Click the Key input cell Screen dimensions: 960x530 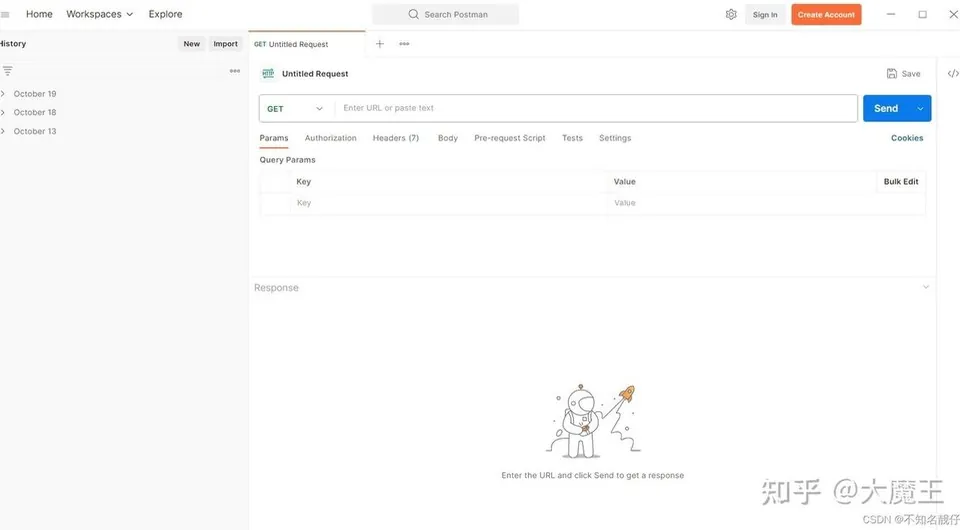click(450, 203)
